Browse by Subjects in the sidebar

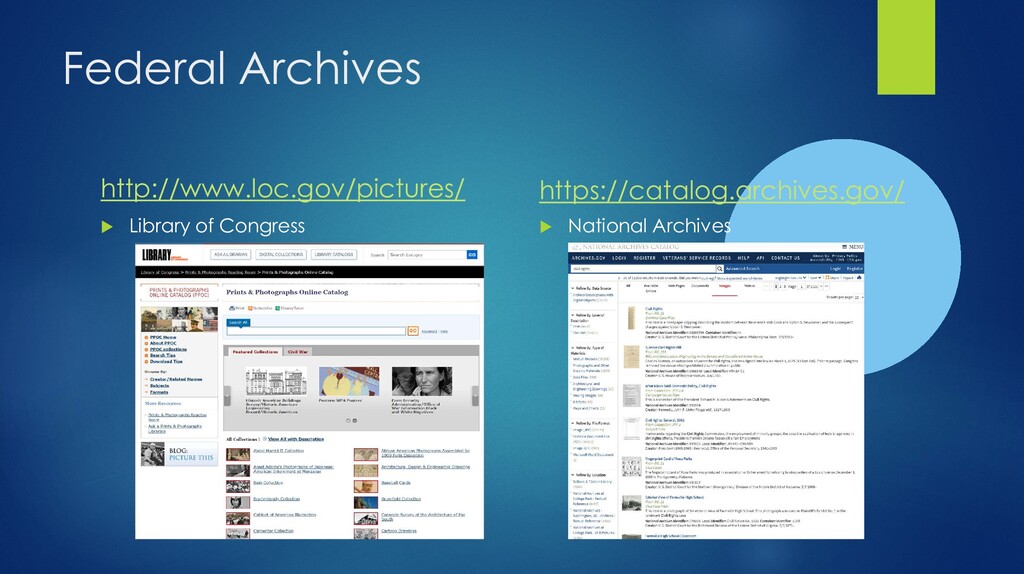pyautogui.click(x=159, y=386)
